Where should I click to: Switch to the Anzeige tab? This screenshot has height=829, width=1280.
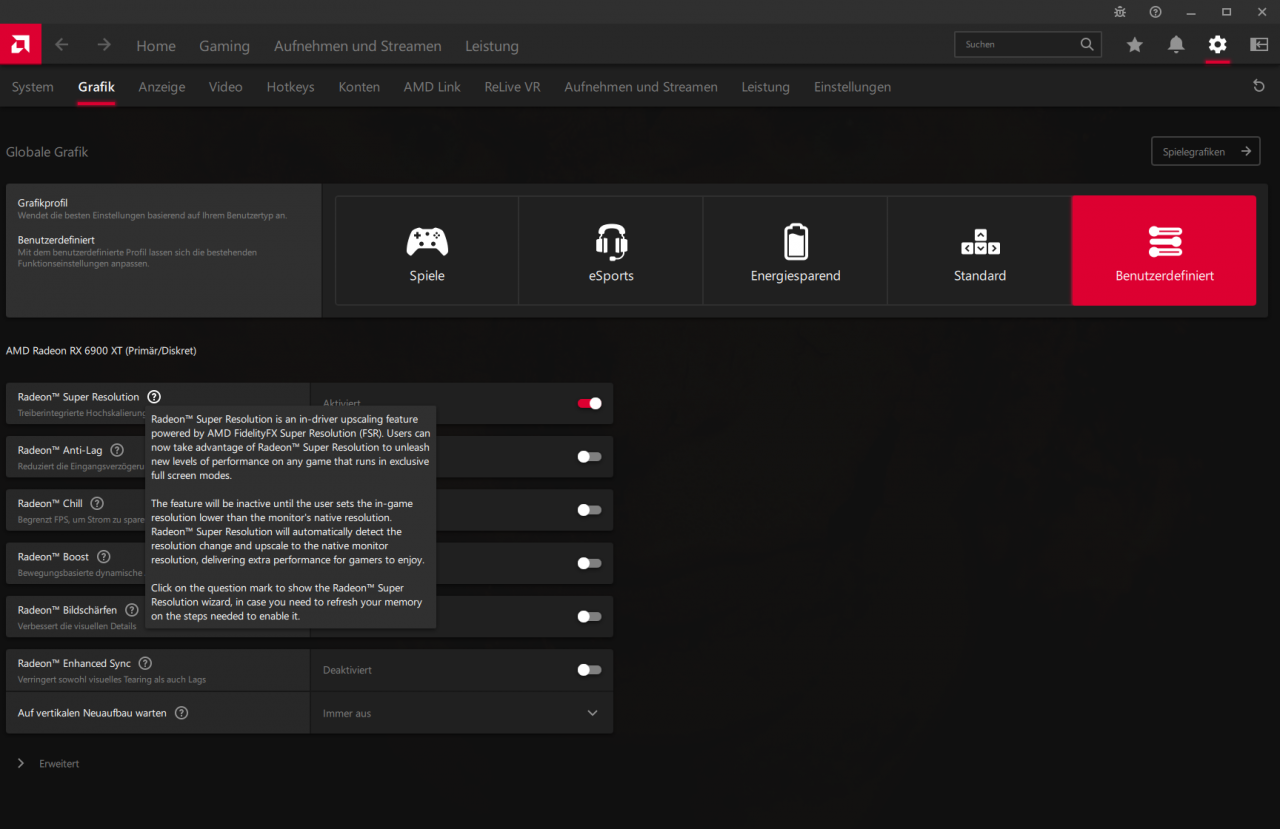click(x=162, y=87)
